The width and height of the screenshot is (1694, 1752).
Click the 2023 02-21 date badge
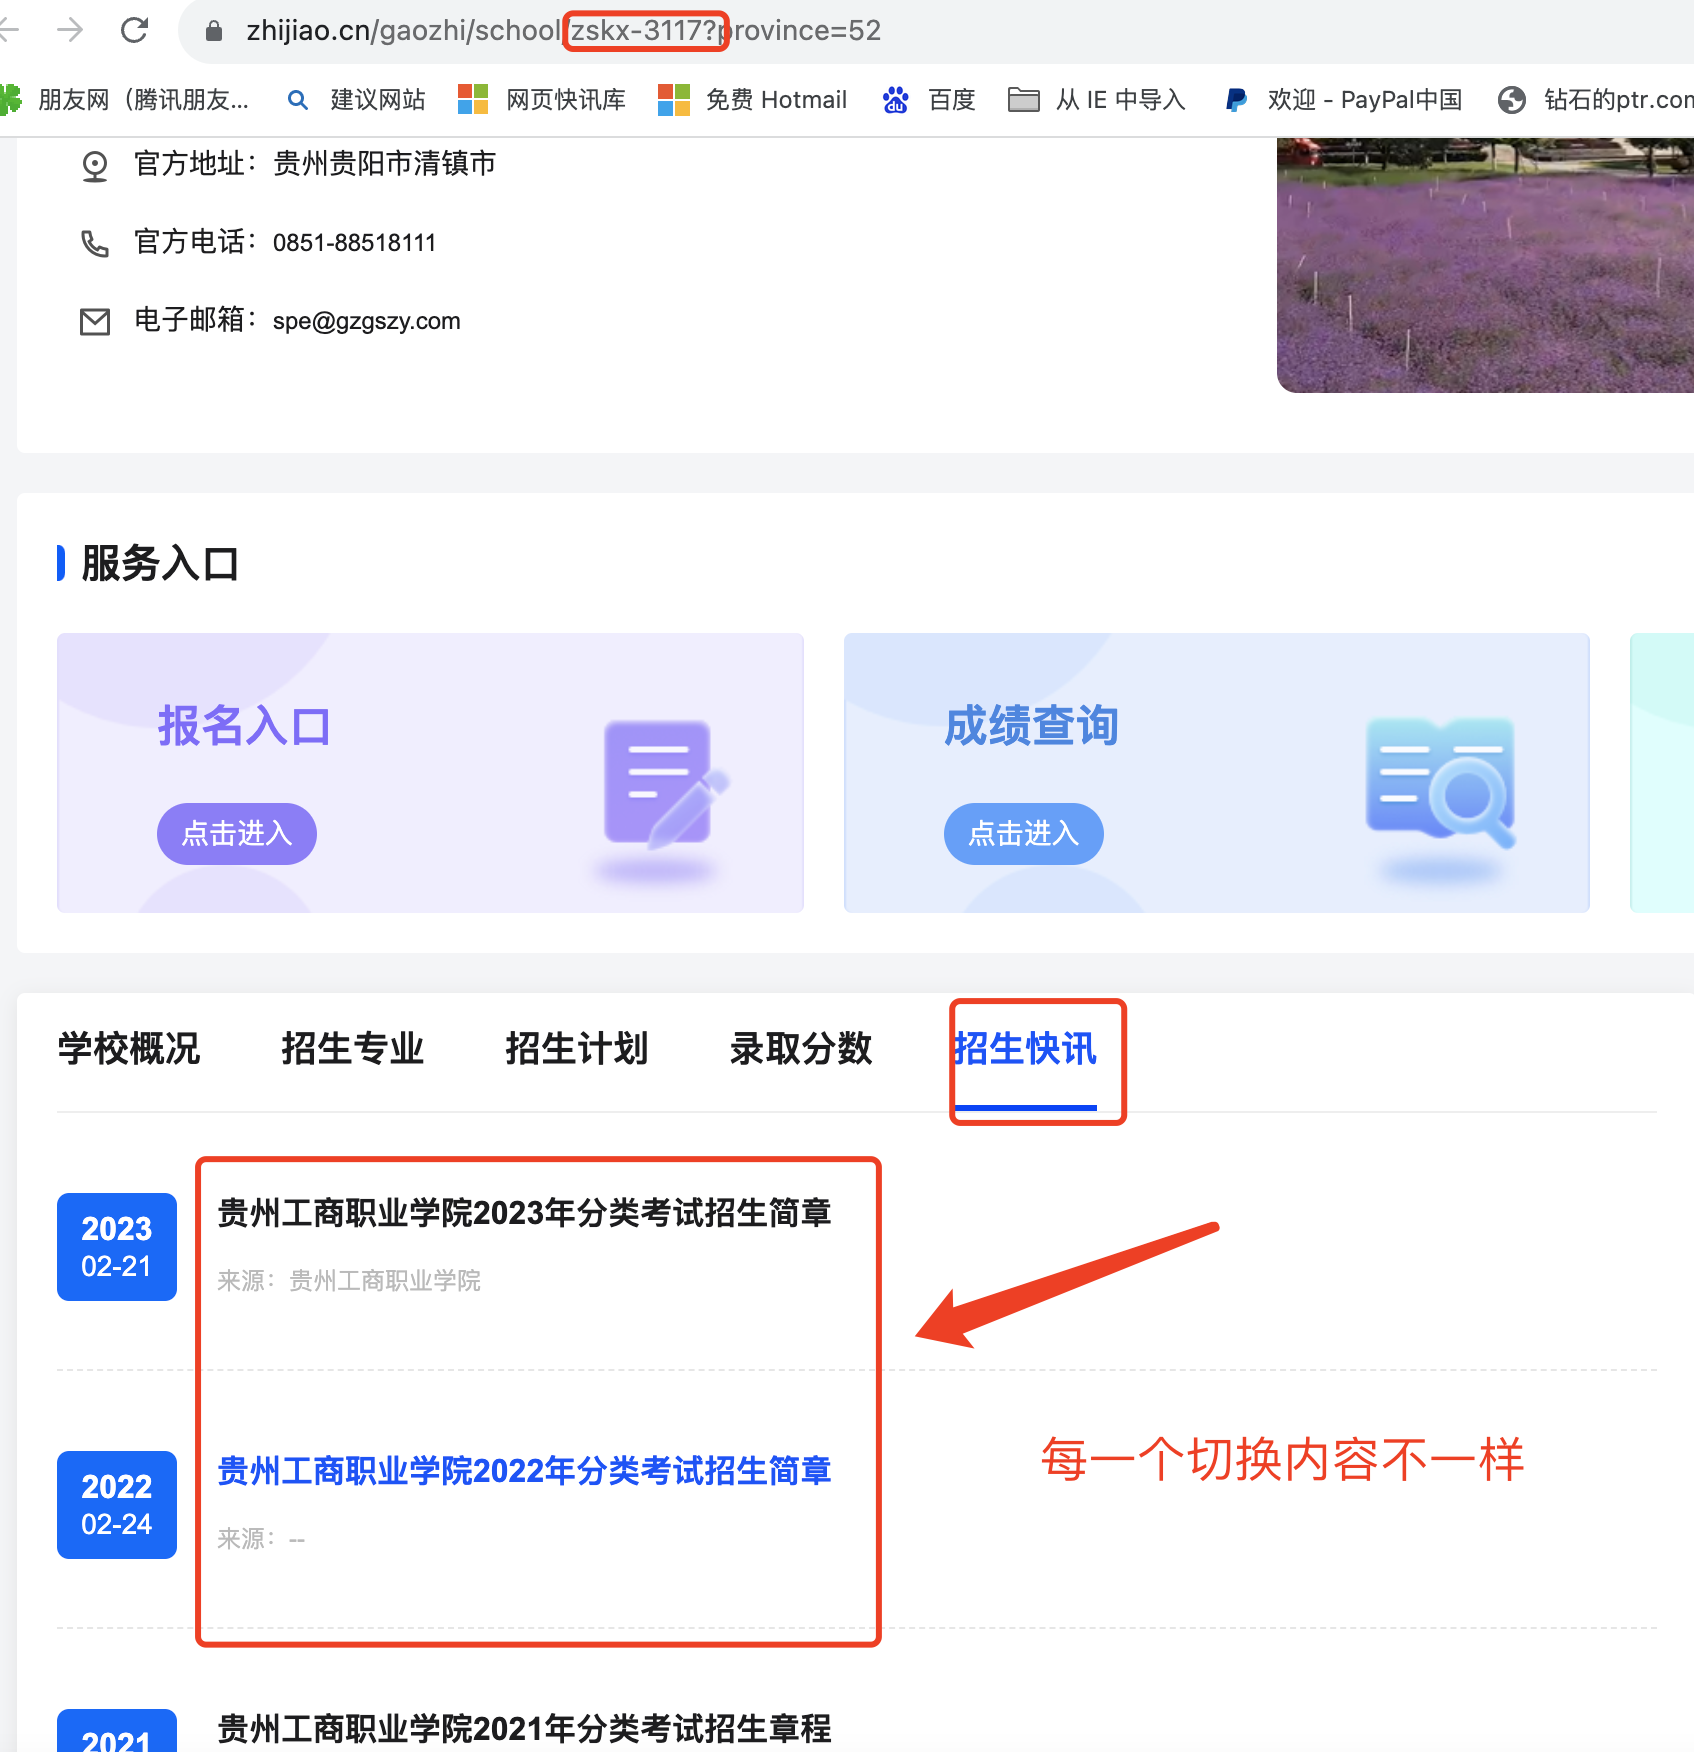[117, 1247]
